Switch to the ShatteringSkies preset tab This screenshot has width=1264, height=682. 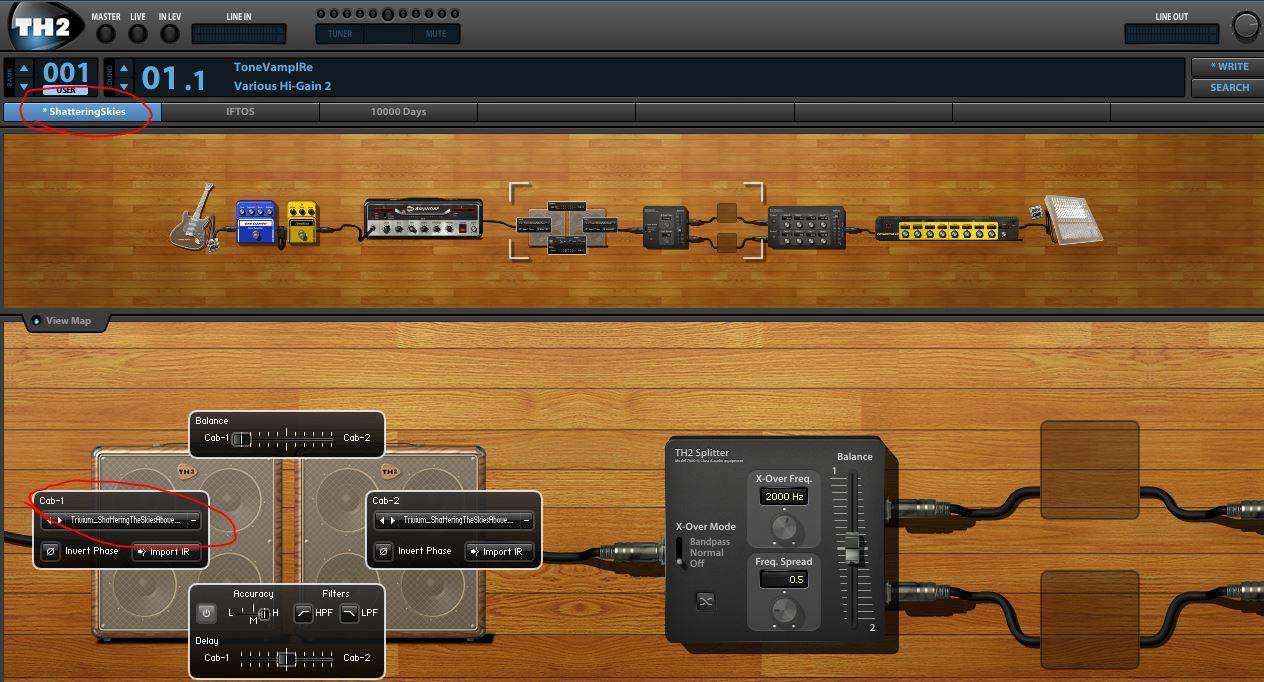coord(82,112)
